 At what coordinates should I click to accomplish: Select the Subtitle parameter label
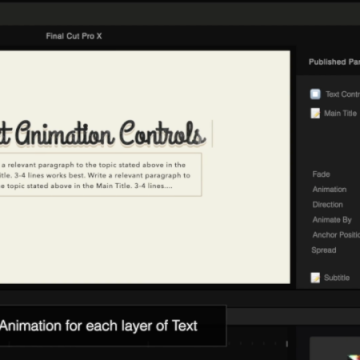pos(337,278)
